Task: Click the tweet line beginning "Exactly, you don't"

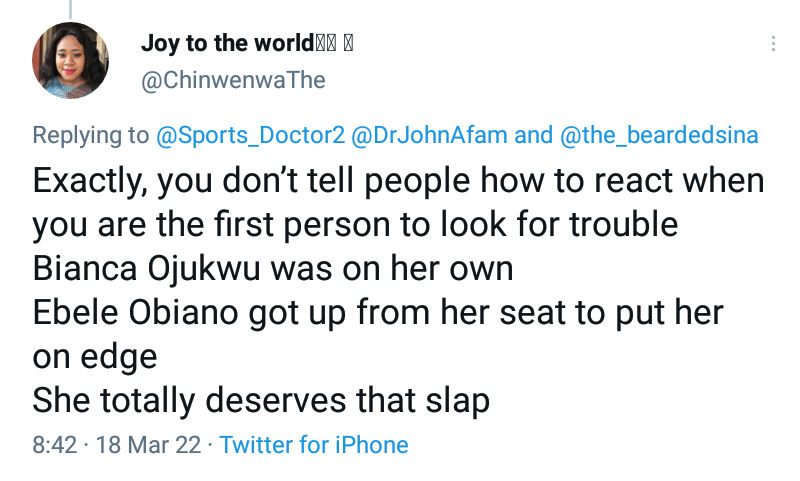Action: 398,182
